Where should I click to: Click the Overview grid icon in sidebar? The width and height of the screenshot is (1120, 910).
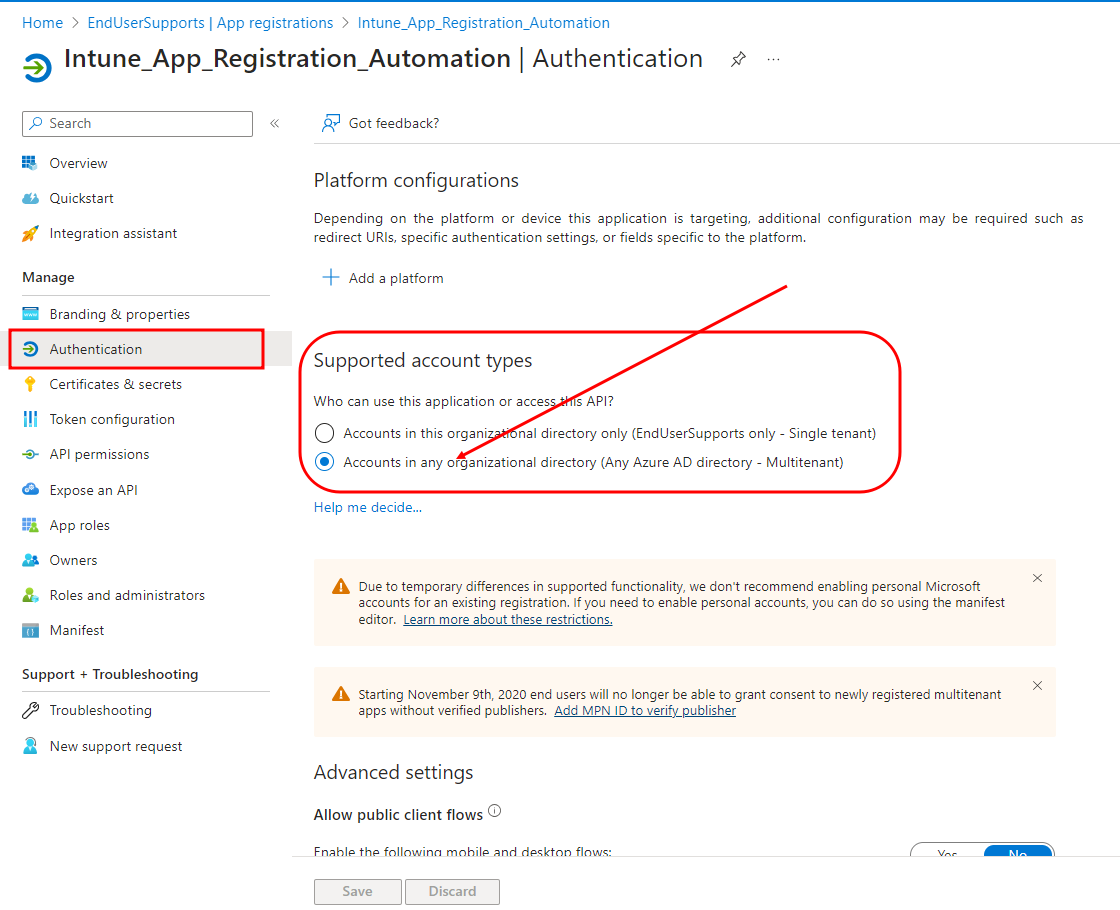(x=30, y=163)
